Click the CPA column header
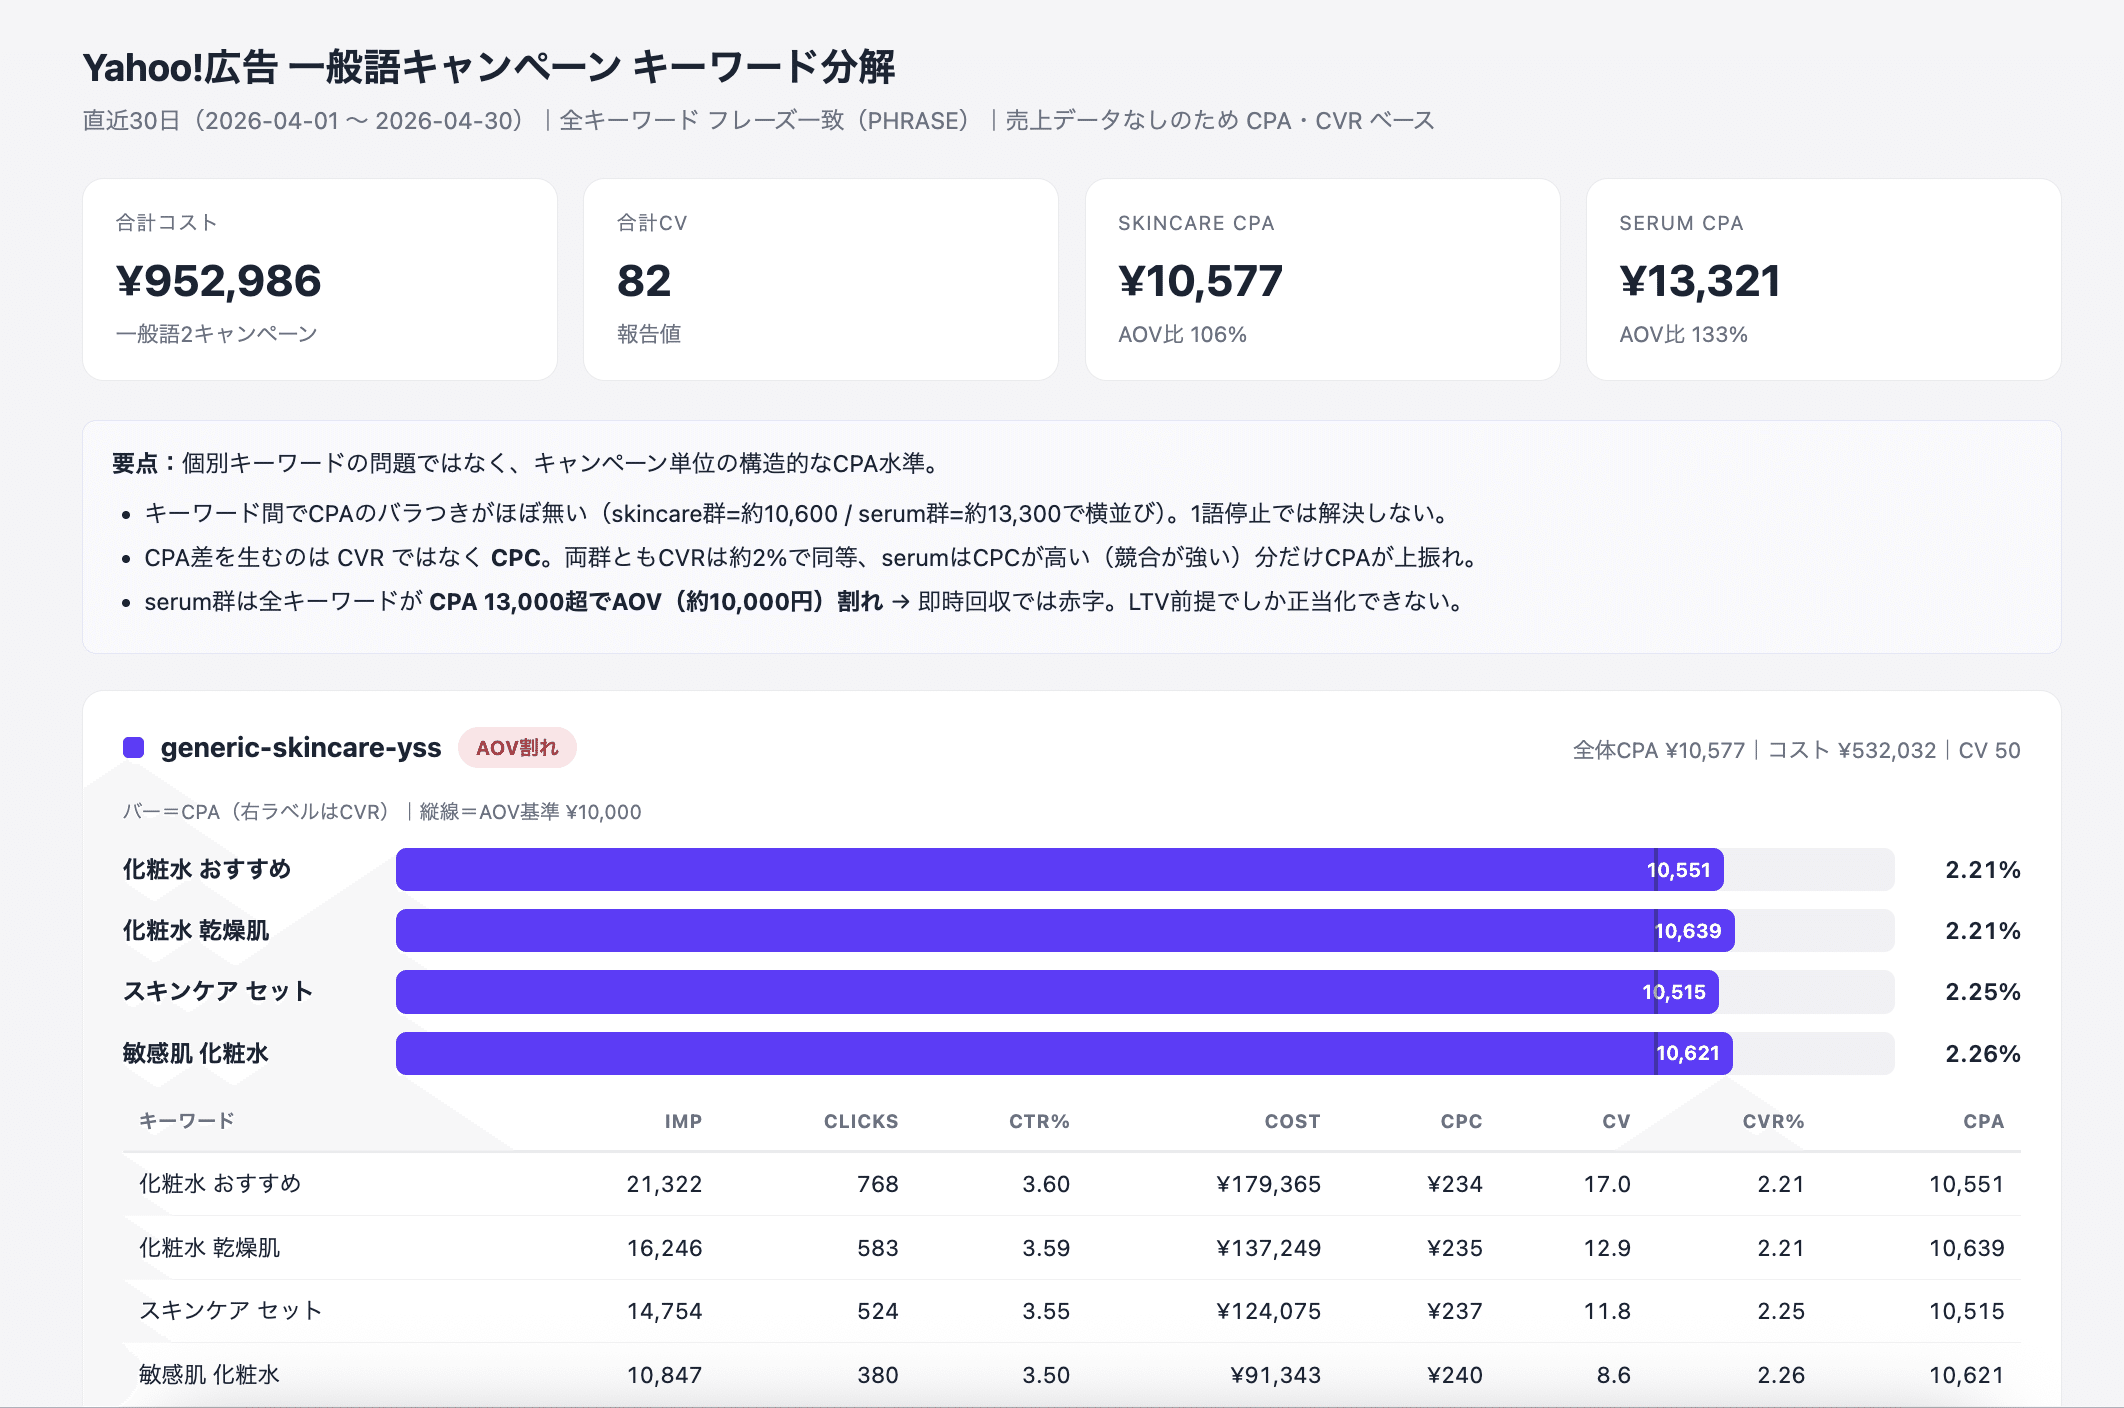The height and width of the screenshot is (1408, 2124). click(1983, 1122)
